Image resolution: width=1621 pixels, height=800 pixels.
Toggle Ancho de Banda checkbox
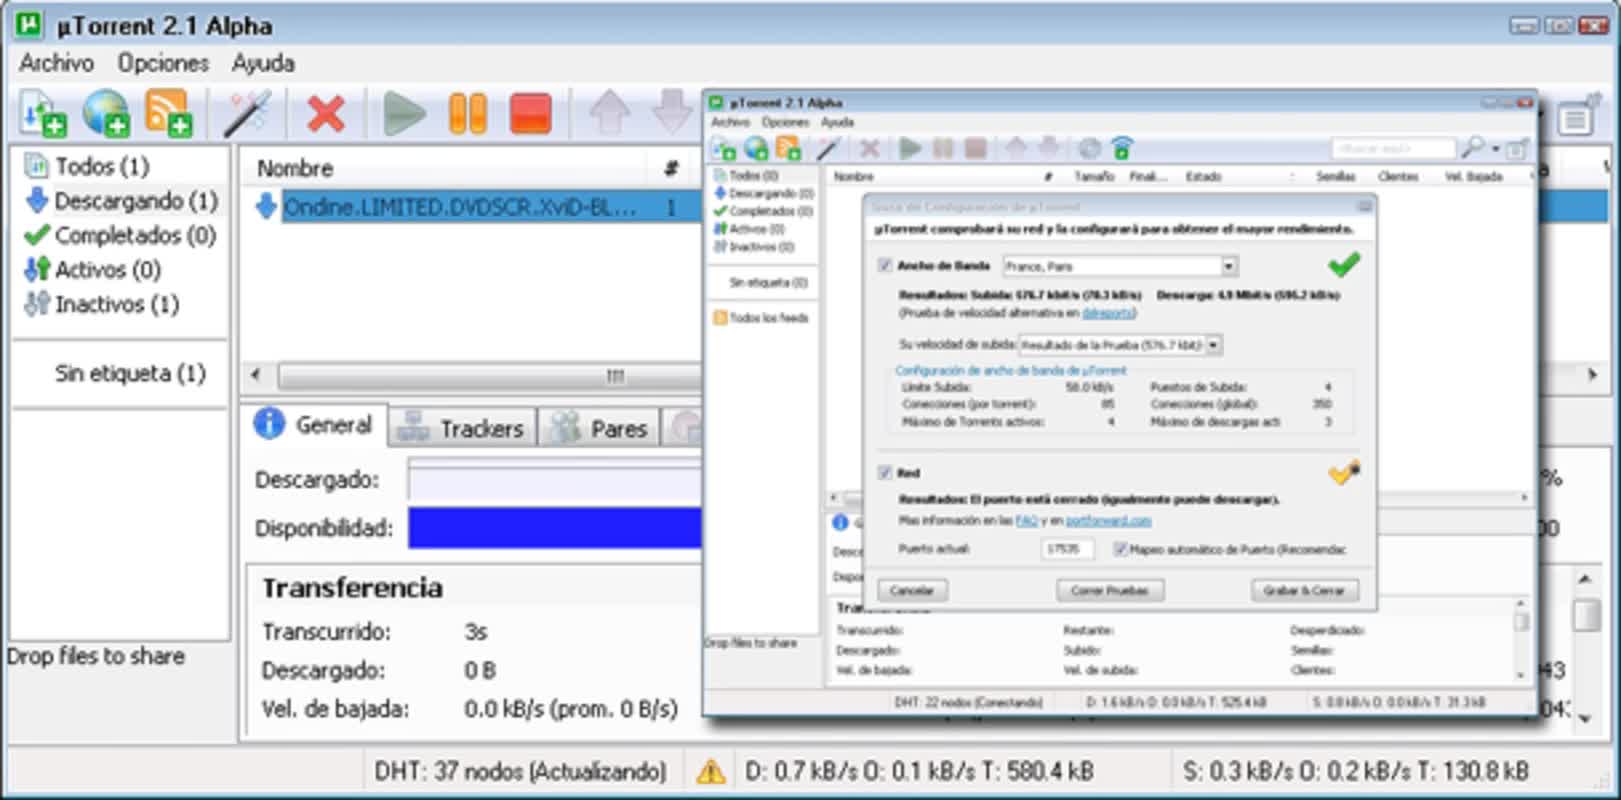pos(884,265)
